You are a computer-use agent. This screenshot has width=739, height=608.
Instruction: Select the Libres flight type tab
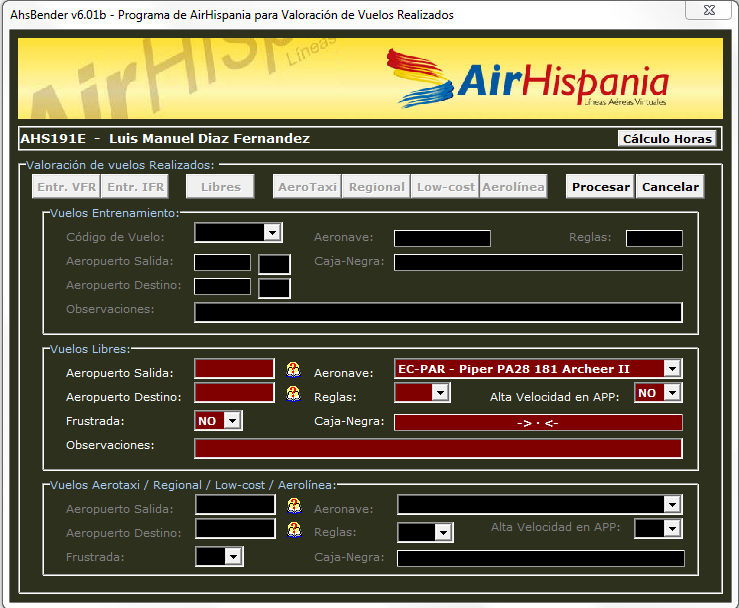pos(221,187)
